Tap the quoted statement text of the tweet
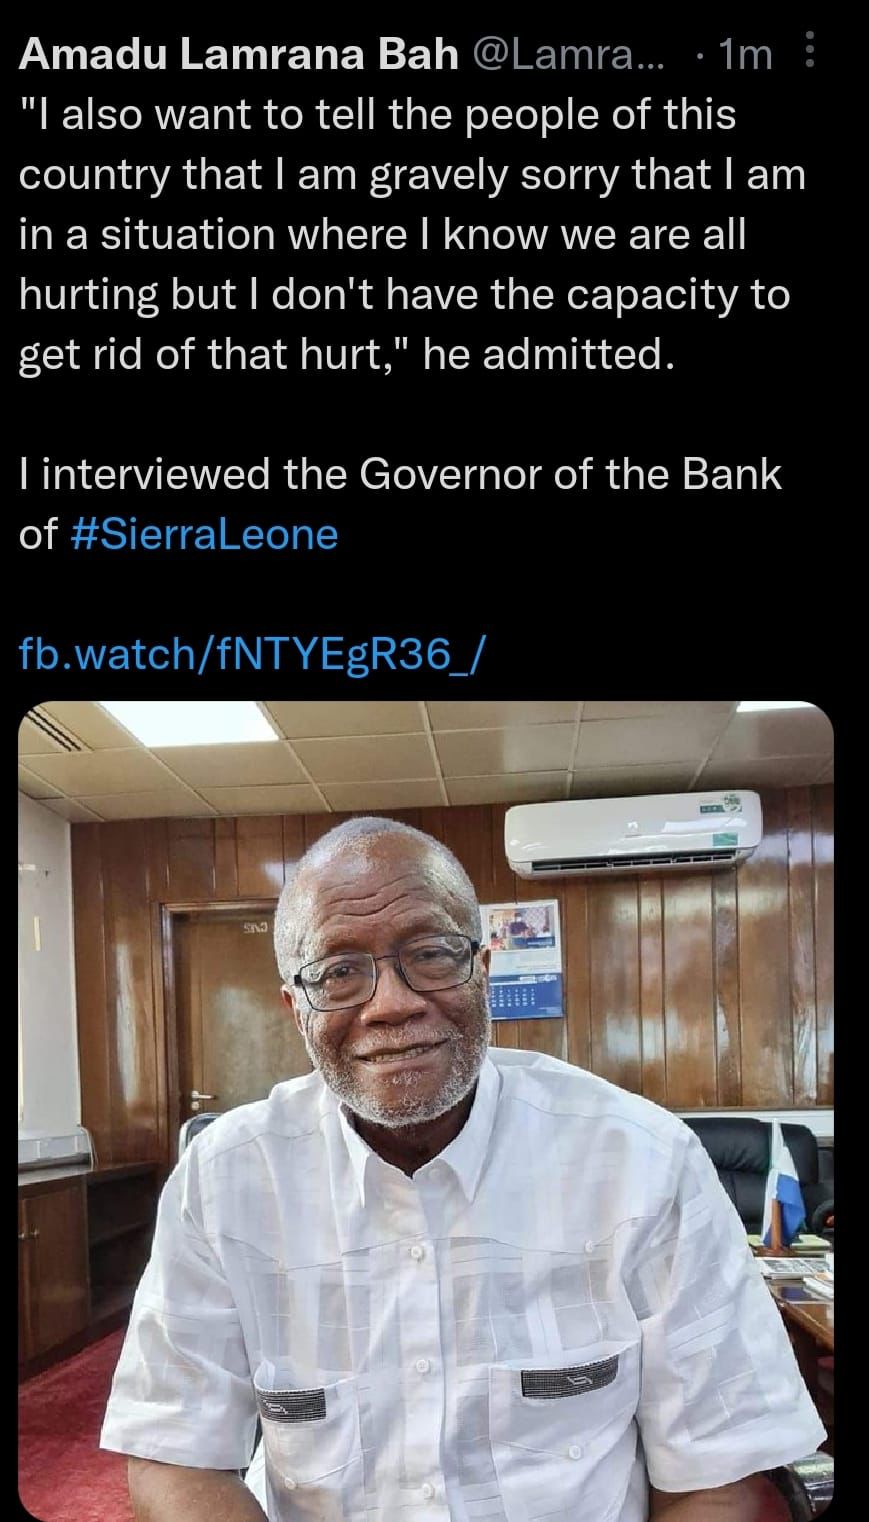Image resolution: width=869 pixels, height=1522 pixels. (412, 234)
